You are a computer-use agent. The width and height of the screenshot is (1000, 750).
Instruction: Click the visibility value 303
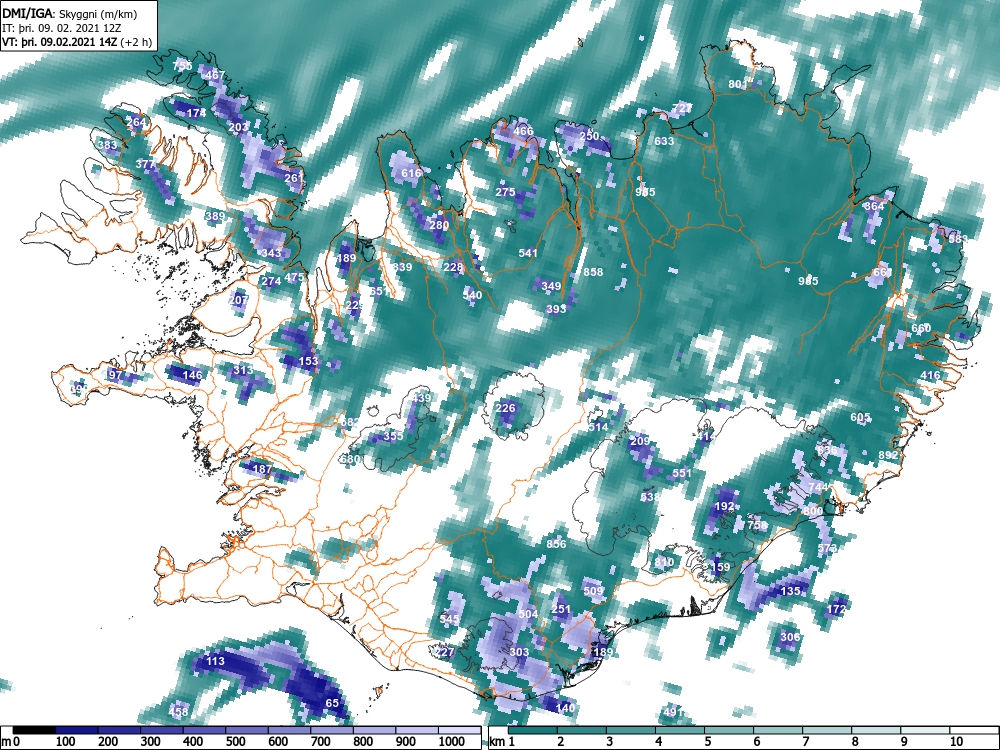[519, 652]
